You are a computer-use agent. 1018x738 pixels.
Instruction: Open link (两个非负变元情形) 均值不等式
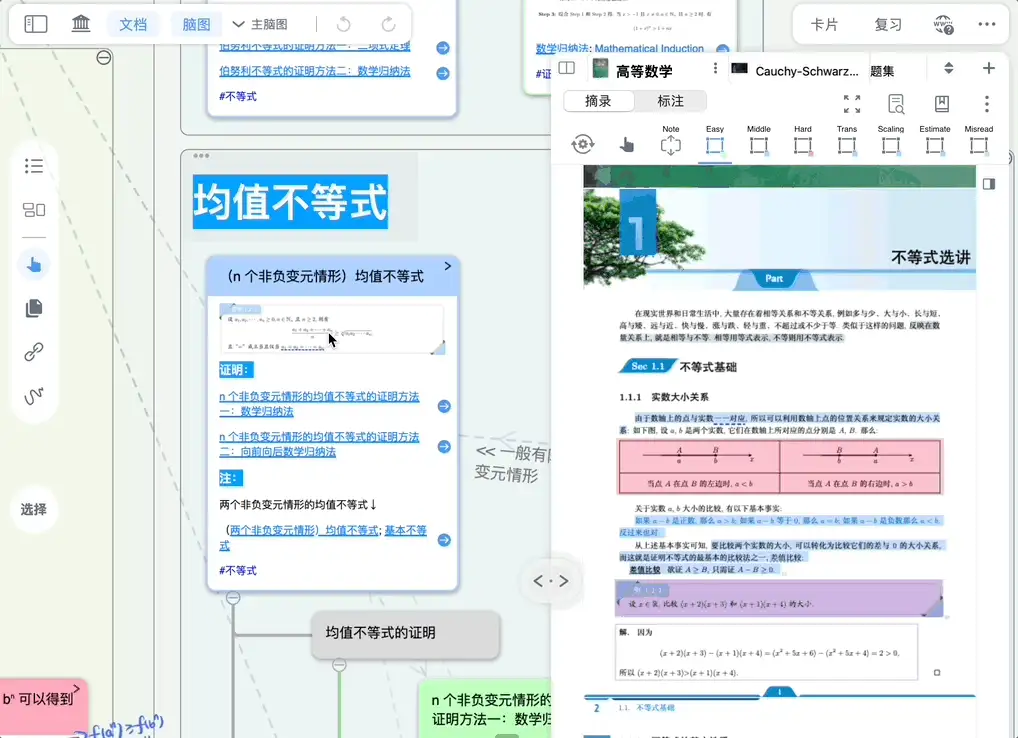pyautogui.click(x=304, y=530)
